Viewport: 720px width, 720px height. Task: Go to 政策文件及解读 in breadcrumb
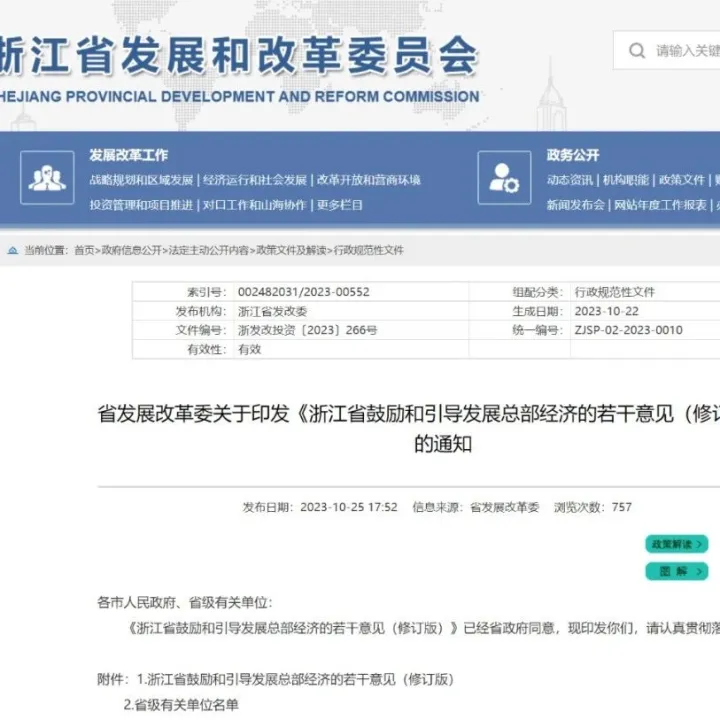coord(291,250)
